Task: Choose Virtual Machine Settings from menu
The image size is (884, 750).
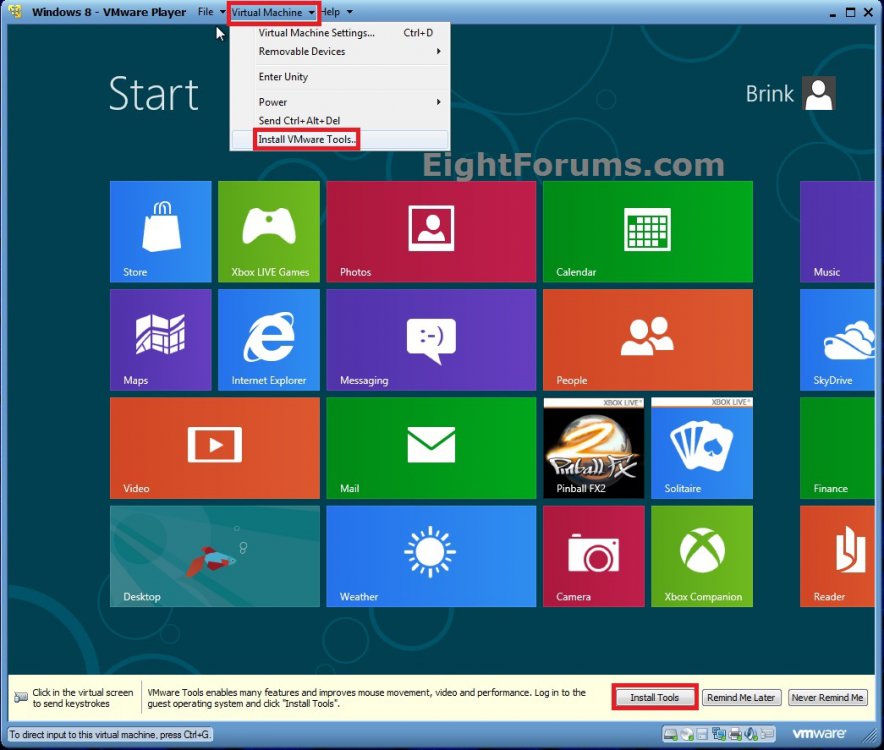Action: pyautogui.click(x=316, y=33)
